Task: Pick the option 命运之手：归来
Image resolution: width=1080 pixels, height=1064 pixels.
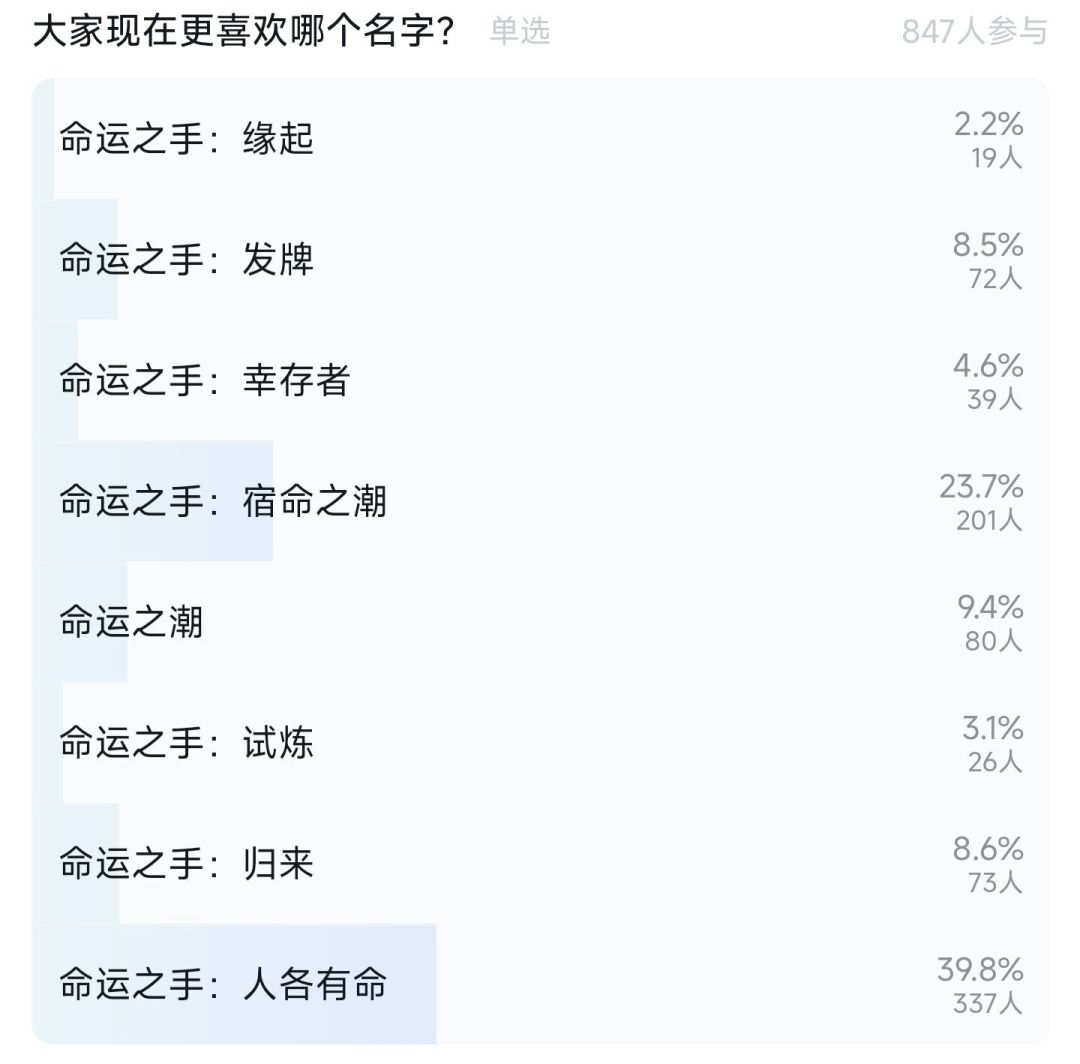Action: point(187,863)
